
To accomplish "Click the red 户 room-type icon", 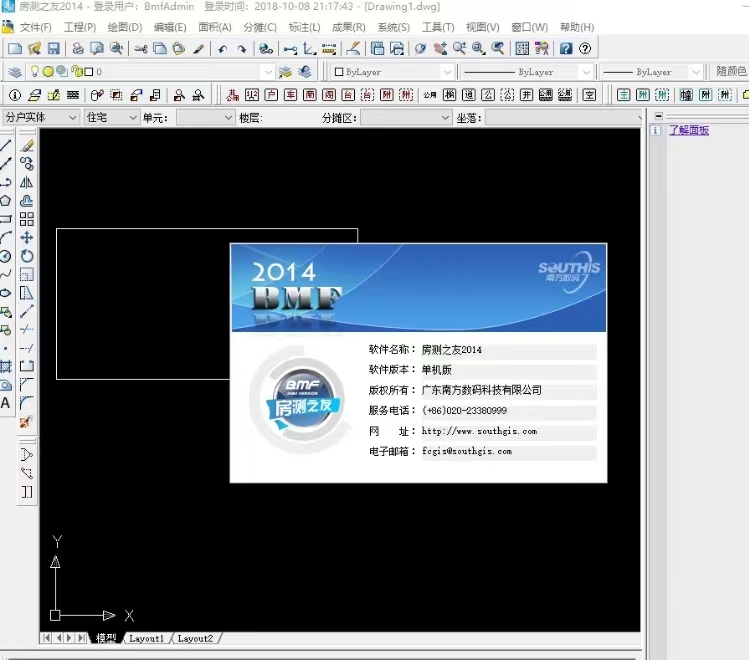I will click(271, 95).
